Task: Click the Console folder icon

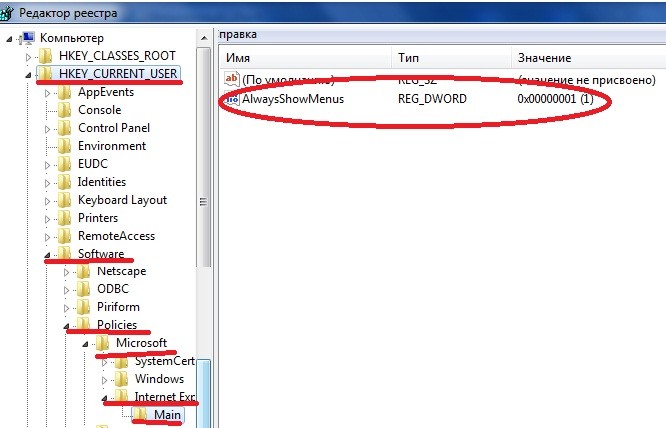Action: pos(65,110)
